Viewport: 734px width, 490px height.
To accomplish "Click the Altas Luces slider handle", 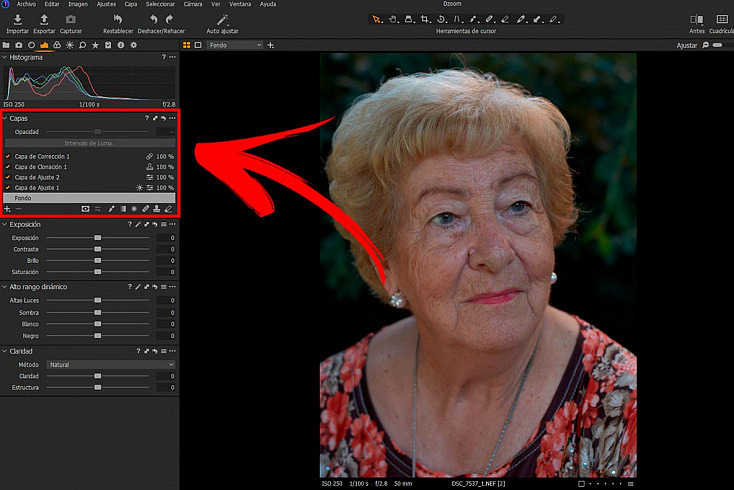I will pos(97,300).
